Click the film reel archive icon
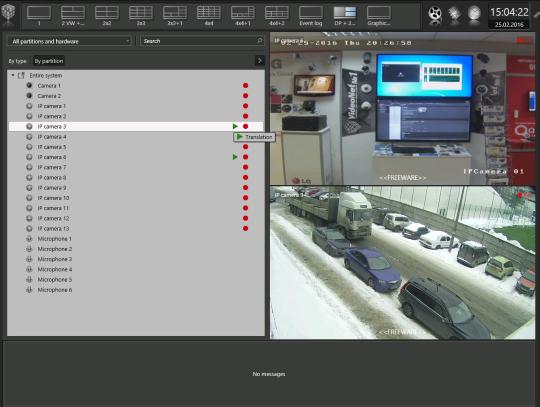Viewport: 540px width, 407px height. (435, 14)
